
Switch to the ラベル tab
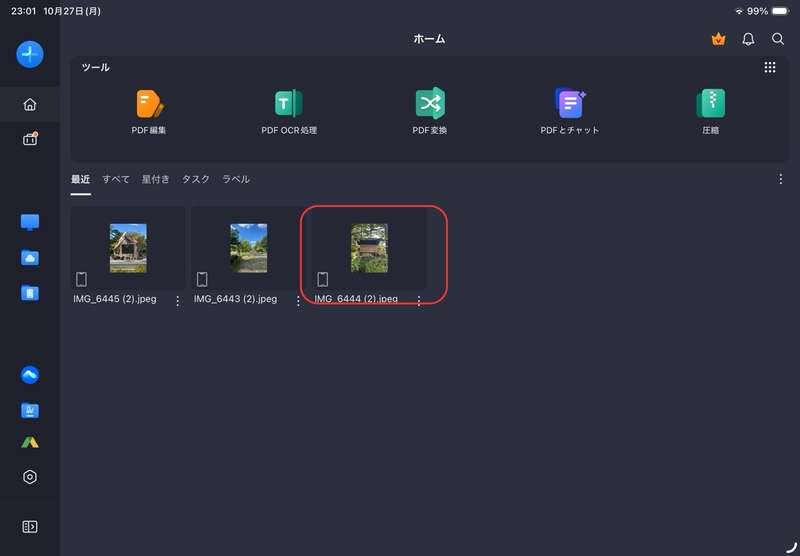pos(236,179)
